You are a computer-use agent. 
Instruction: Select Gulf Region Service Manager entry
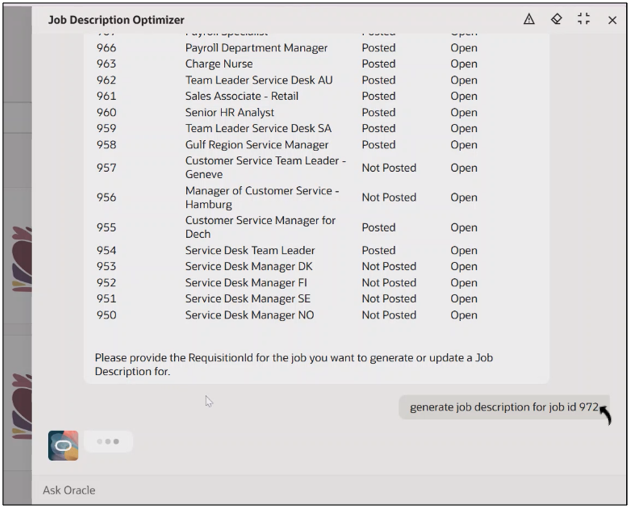coord(256,145)
